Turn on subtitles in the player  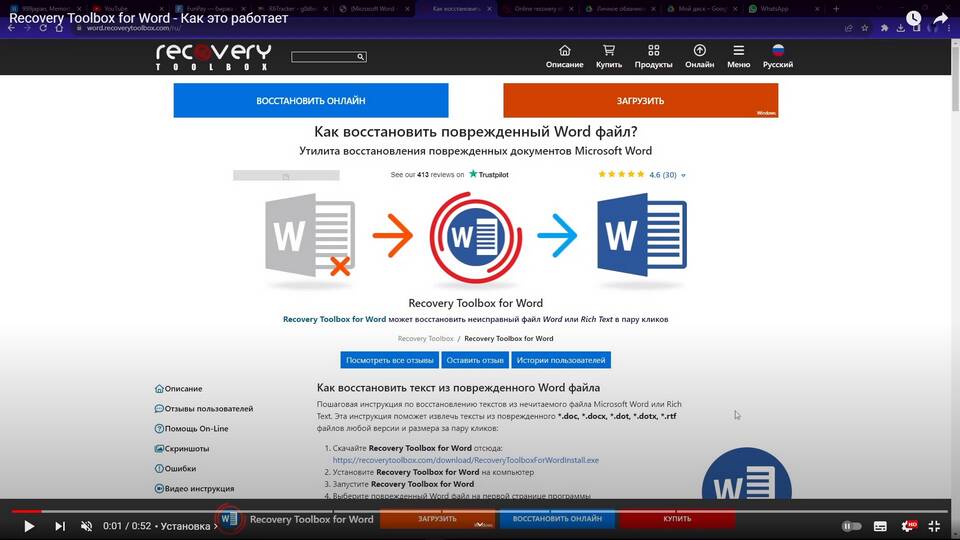click(880, 526)
